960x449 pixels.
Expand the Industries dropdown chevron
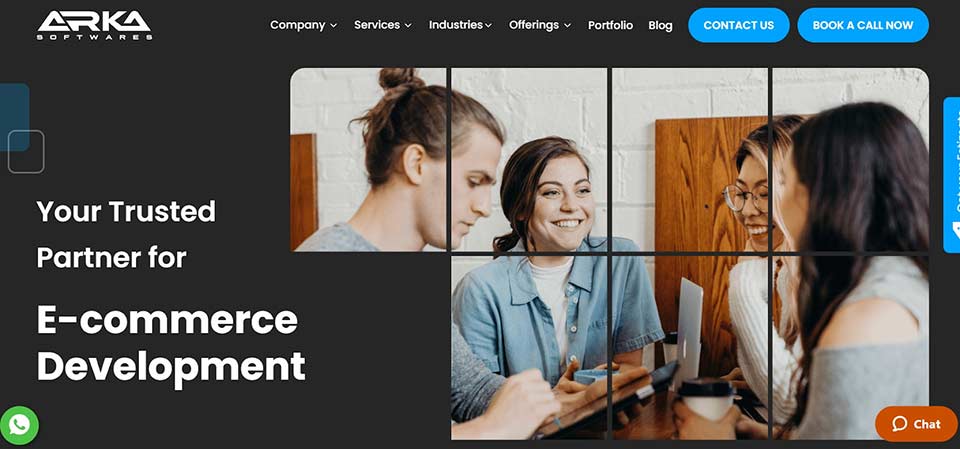pyautogui.click(x=489, y=26)
